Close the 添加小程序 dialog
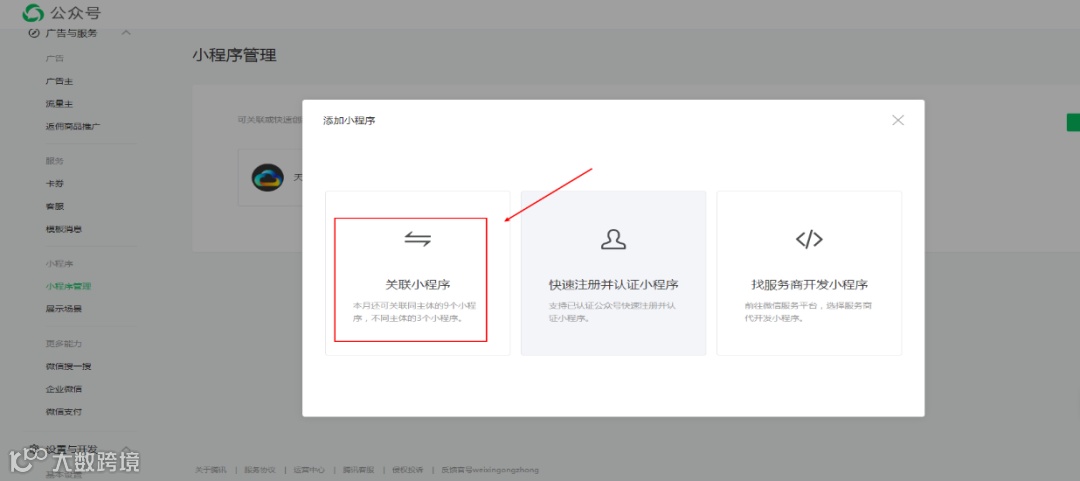The height and width of the screenshot is (481, 1080). point(897,120)
